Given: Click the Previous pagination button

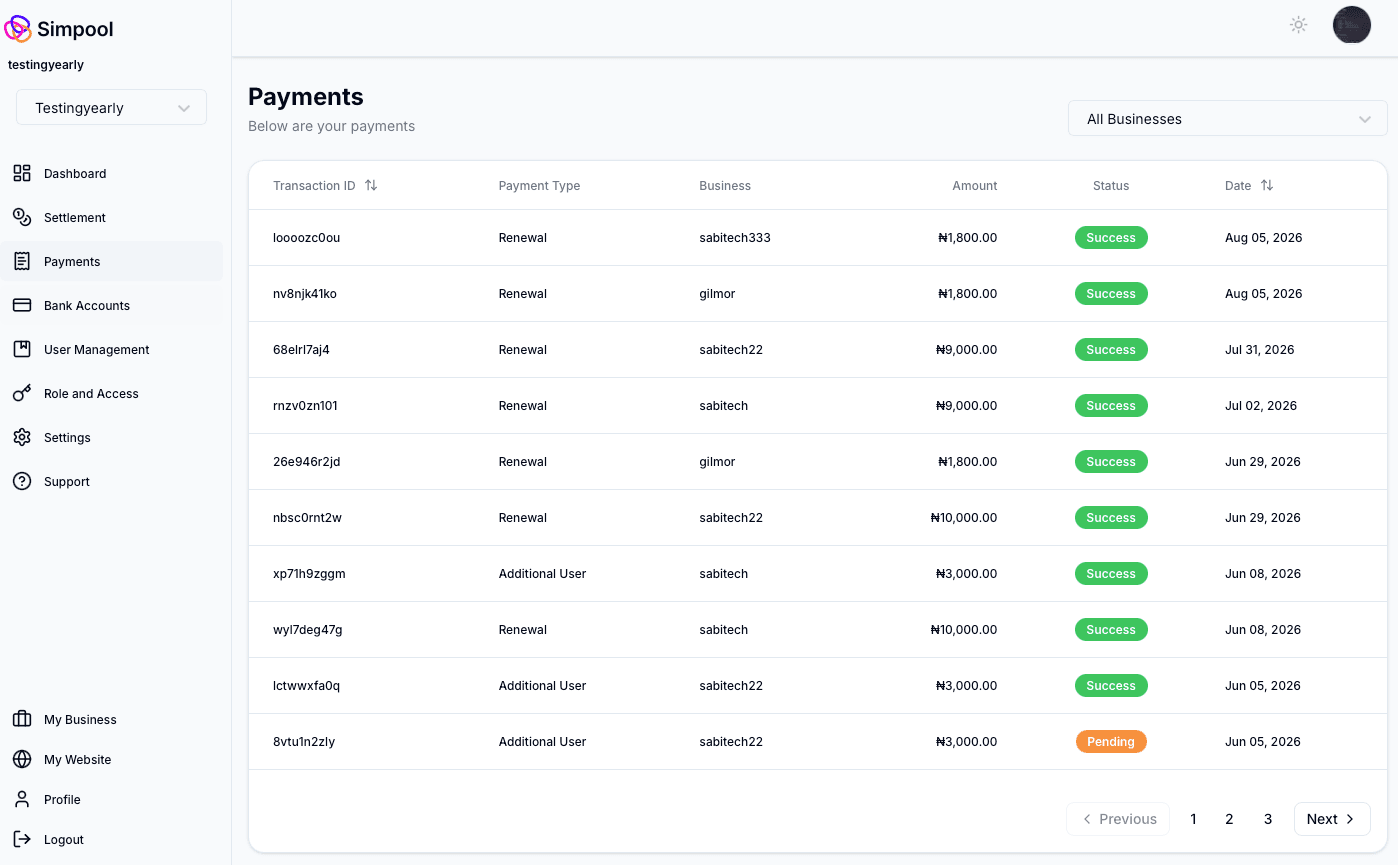Looking at the screenshot, I should click(1118, 819).
